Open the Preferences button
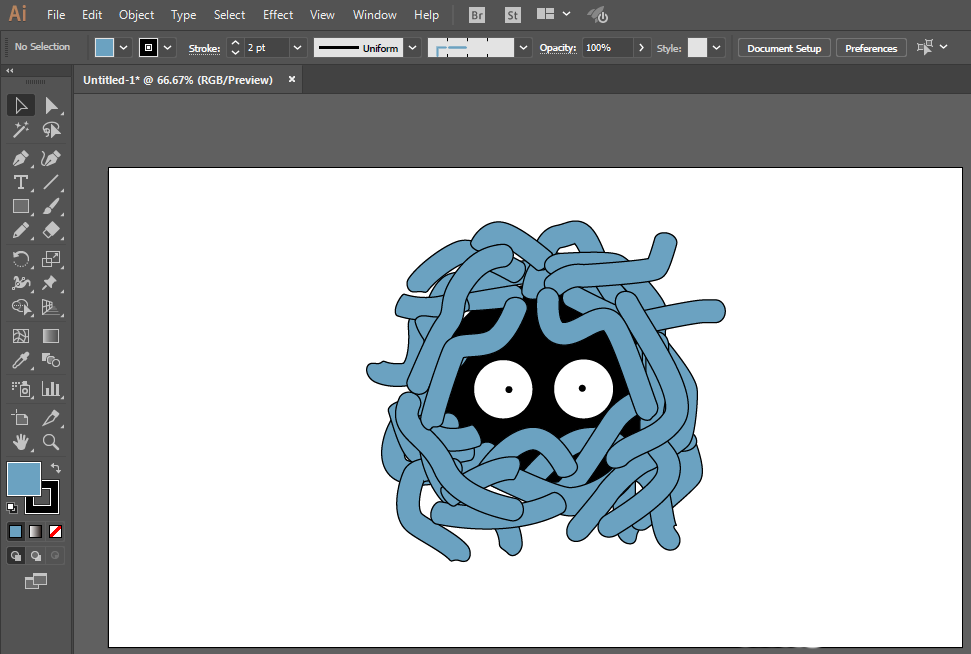Viewport: 971px width, 654px height. coord(871,48)
